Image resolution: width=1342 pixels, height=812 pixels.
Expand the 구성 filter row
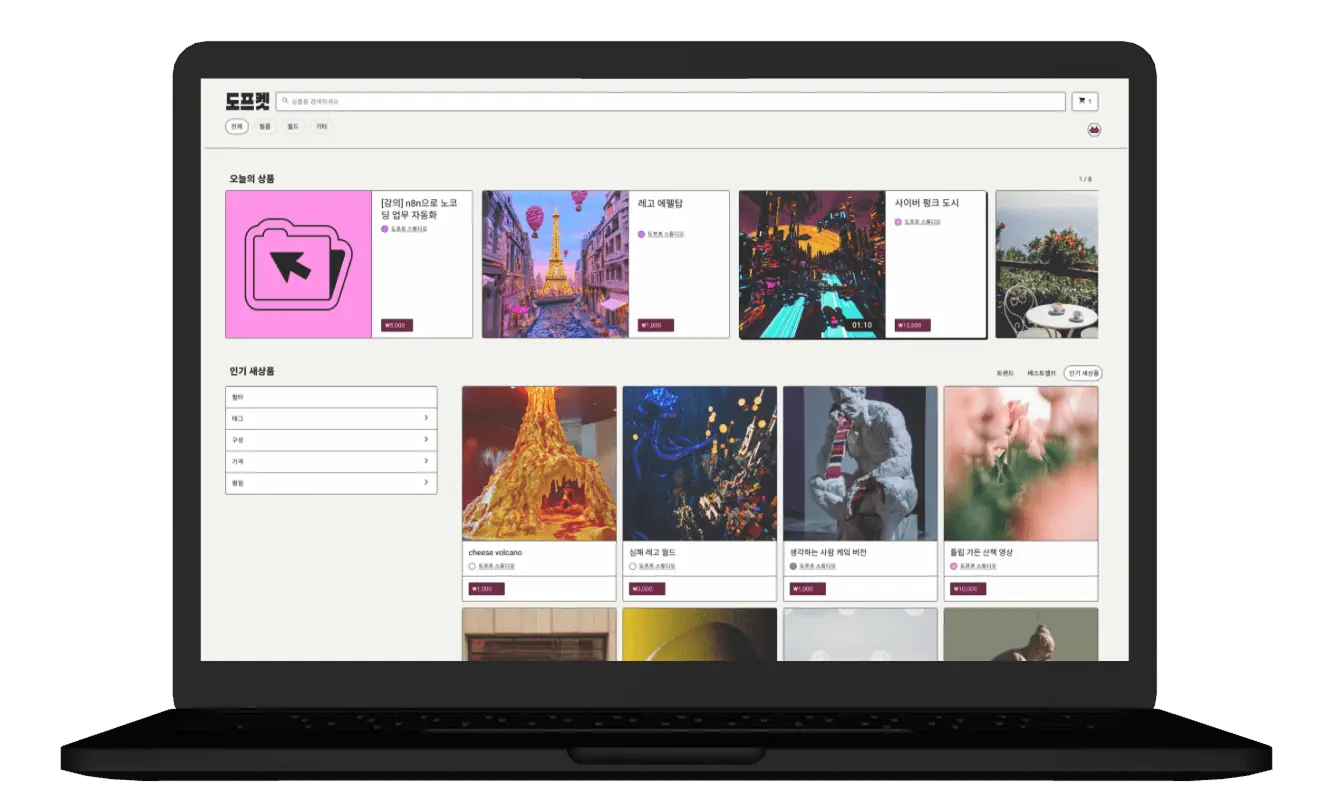(331, 440)
